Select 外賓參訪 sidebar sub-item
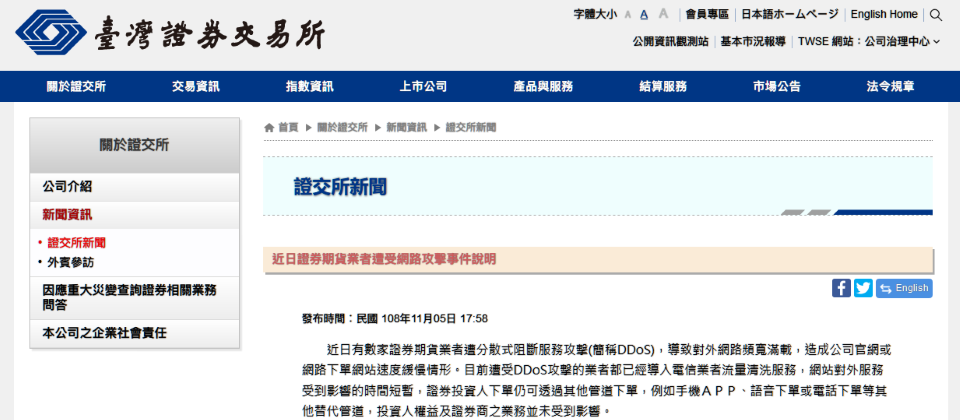Screen dimensions: 960x420 pyautogui.click(x=70, y=263)
